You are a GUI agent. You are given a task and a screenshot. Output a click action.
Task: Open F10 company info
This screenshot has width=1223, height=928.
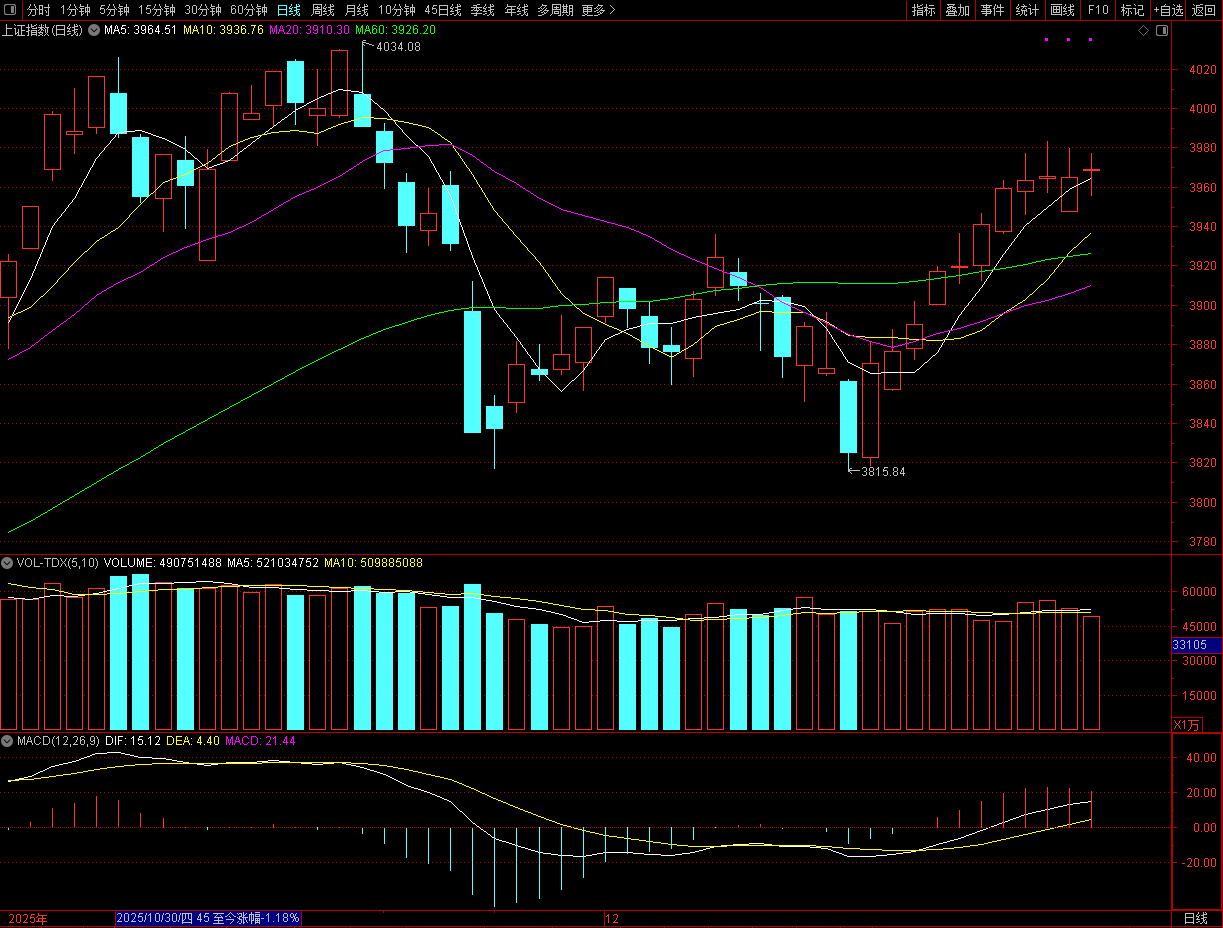(x=1098, y=10)
